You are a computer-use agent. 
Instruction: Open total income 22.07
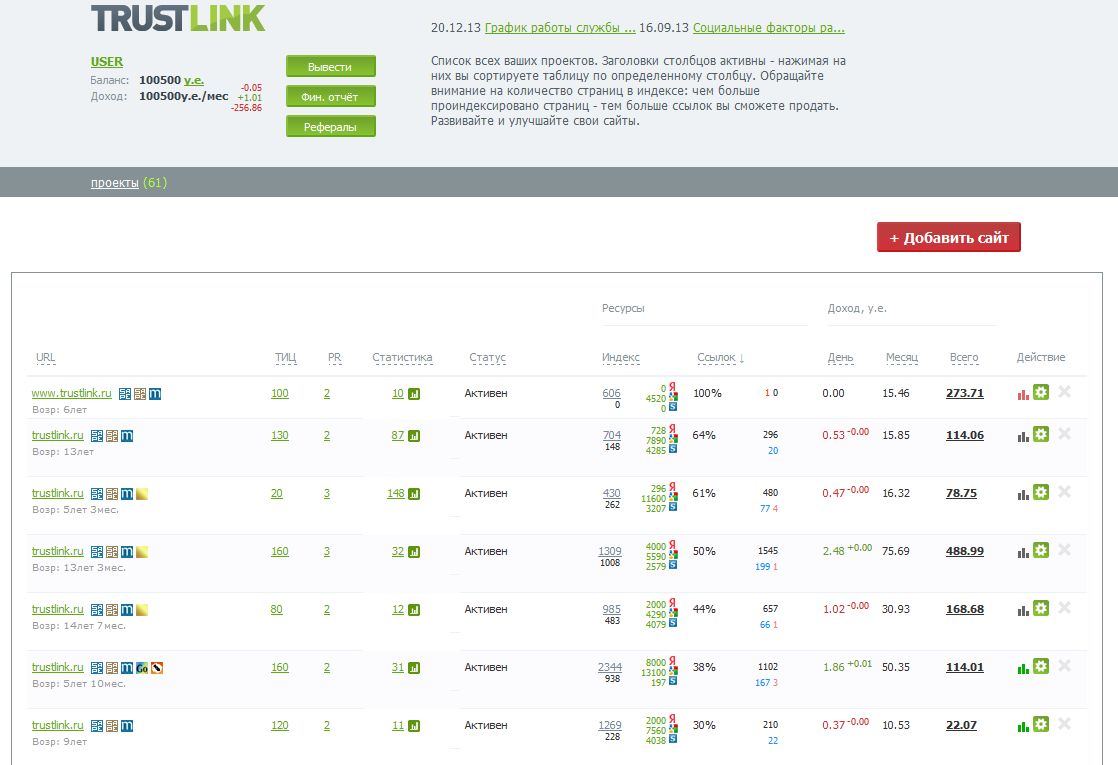pyautogui.click(x=961, y=725)
